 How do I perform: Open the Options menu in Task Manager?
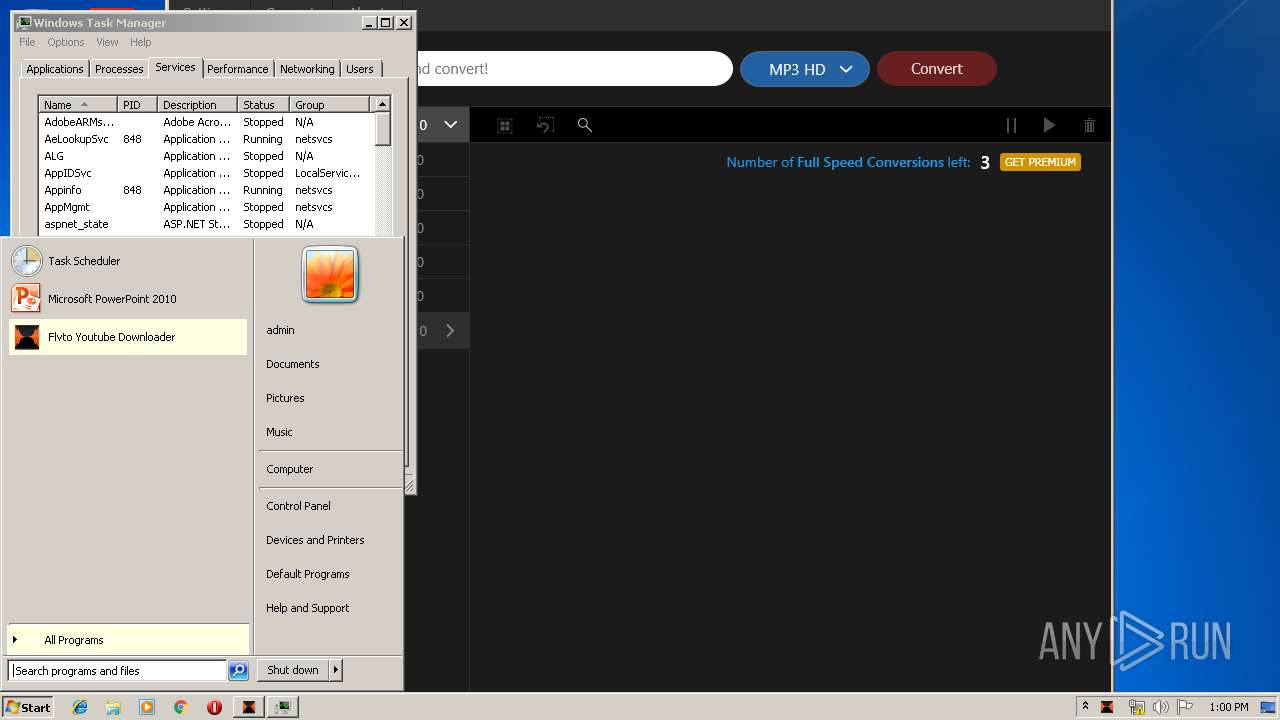(66, 42)
